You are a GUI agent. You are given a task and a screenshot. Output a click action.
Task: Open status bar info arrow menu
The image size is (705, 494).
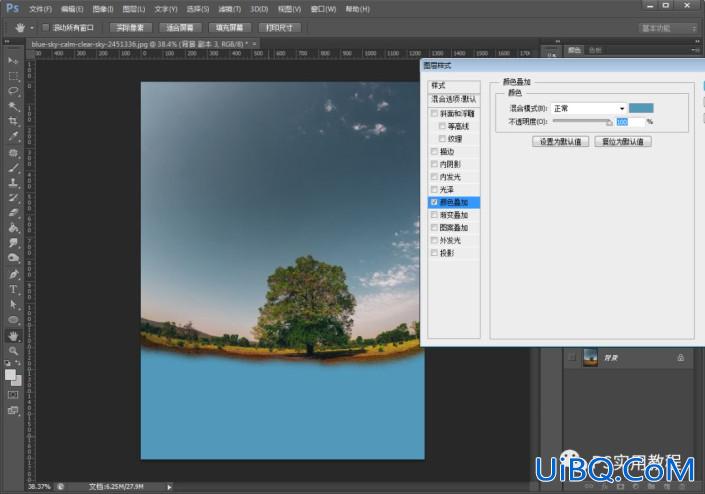pos(169,487)
